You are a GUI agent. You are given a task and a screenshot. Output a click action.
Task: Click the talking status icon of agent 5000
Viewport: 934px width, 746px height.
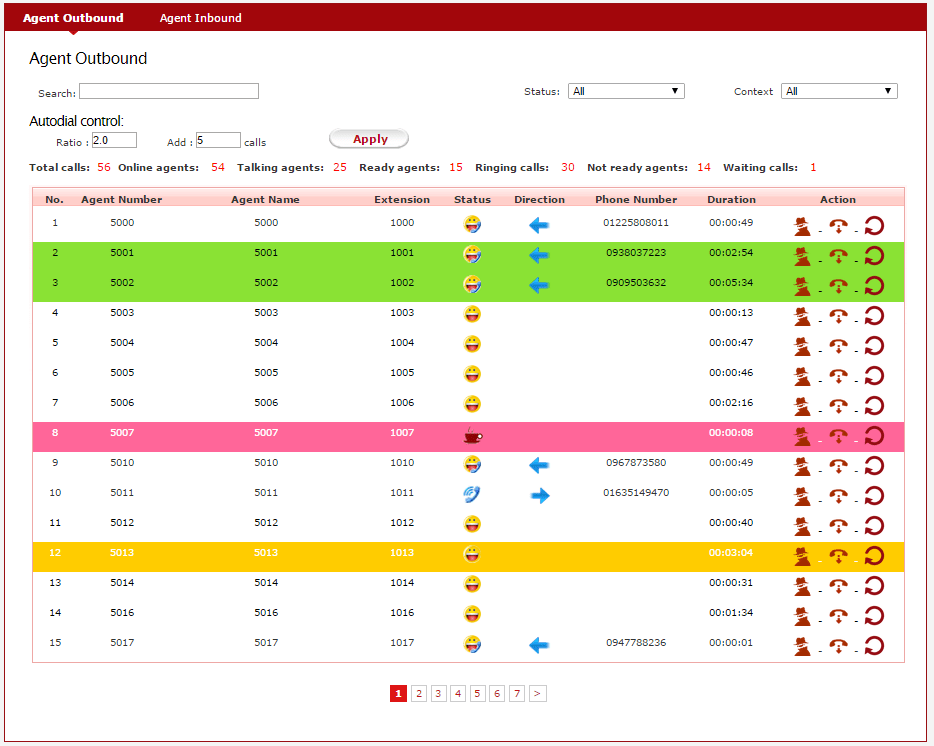(472, 225)
